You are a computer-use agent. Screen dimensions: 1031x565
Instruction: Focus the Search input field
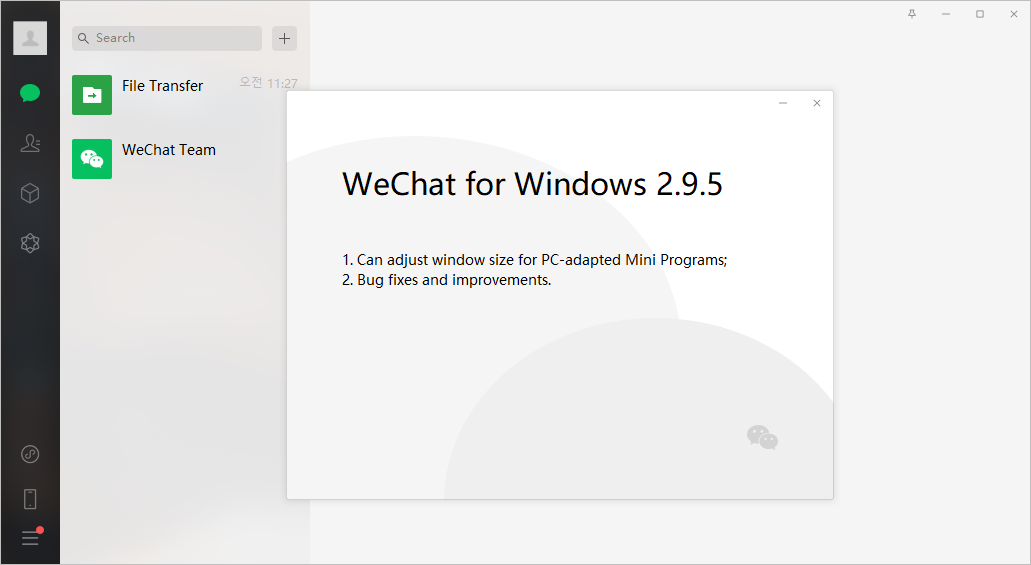click(x=167, y=38)
